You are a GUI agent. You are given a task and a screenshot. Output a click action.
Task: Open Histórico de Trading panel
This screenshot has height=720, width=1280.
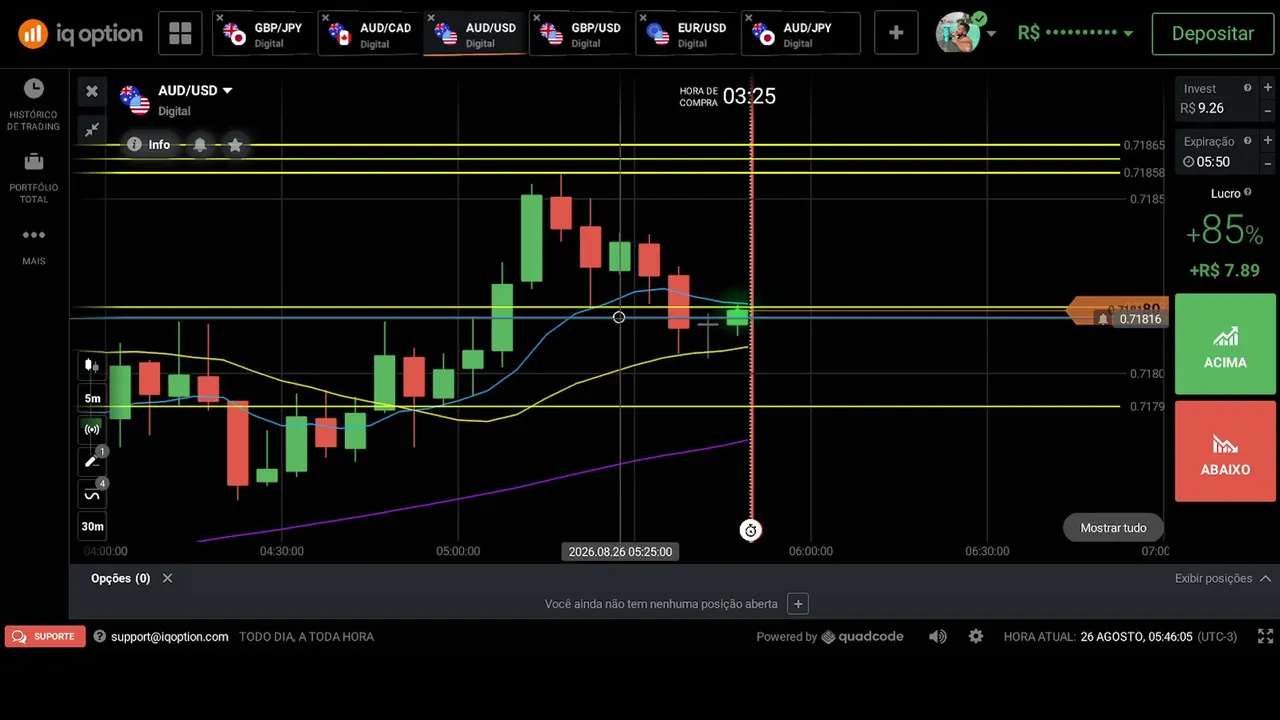pos(34,105)
